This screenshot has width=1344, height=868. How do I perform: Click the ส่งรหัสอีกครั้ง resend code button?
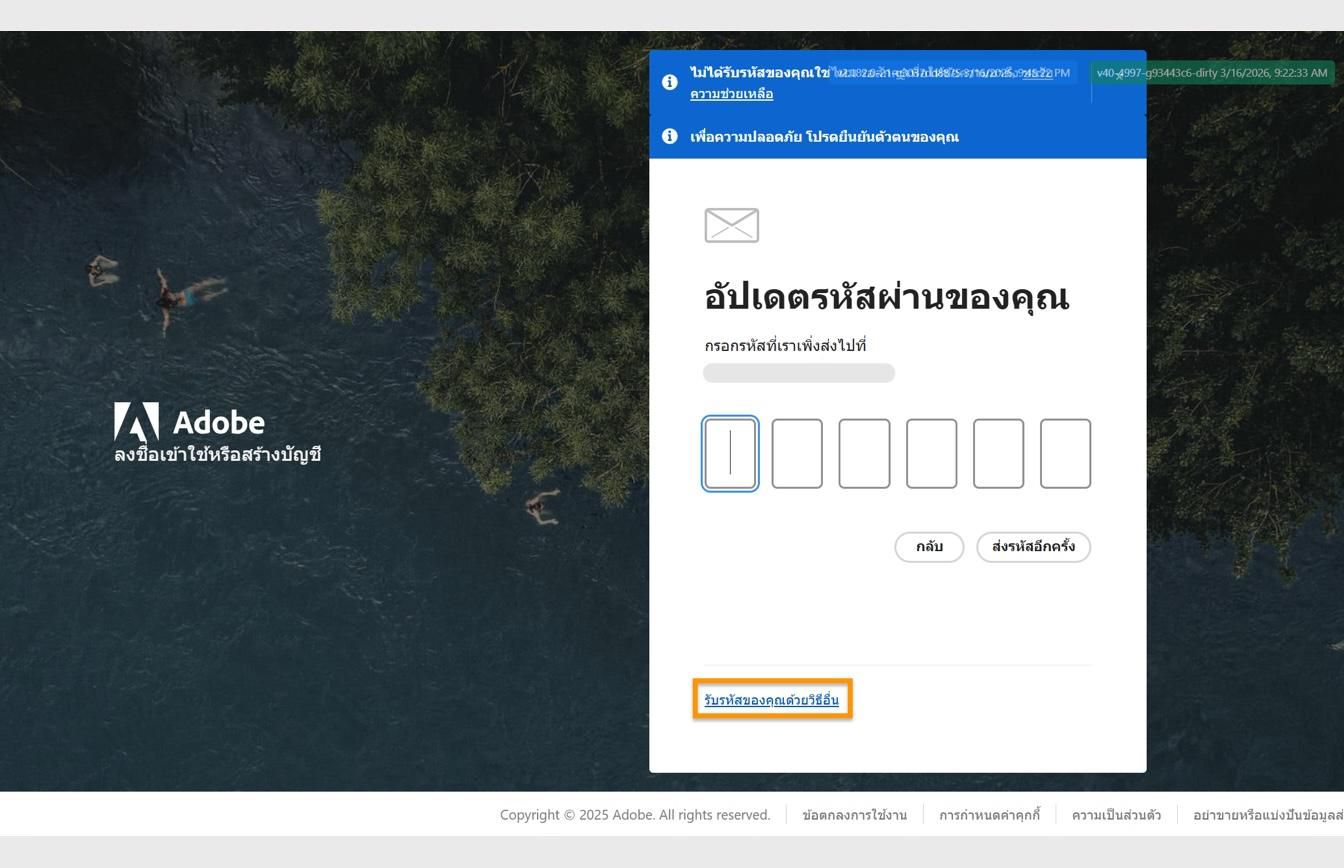[1033, 547]
